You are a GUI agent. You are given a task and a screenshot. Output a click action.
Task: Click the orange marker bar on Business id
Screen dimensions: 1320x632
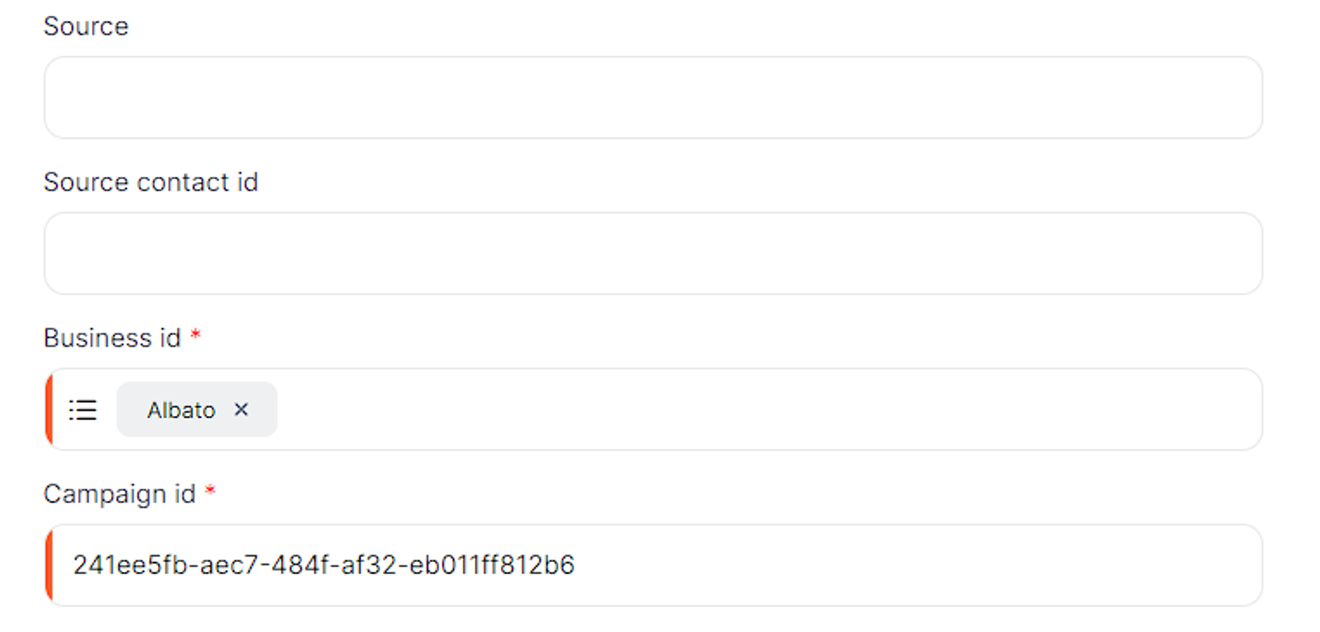(x=49, y=410)
